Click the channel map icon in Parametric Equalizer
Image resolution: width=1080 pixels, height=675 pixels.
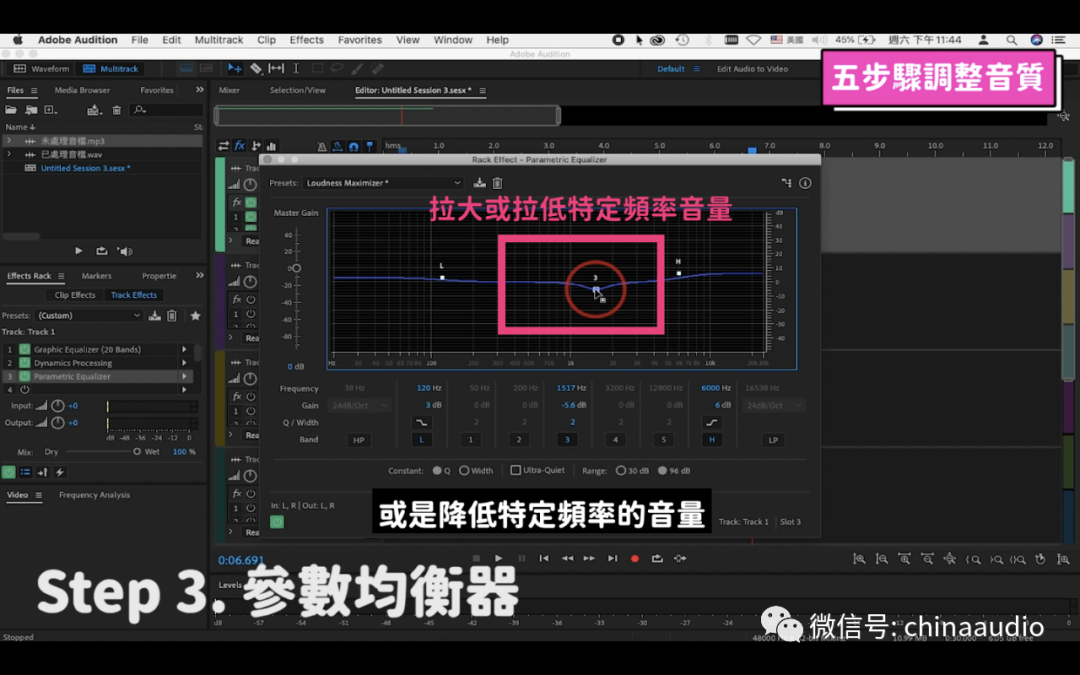pos(787,183)
